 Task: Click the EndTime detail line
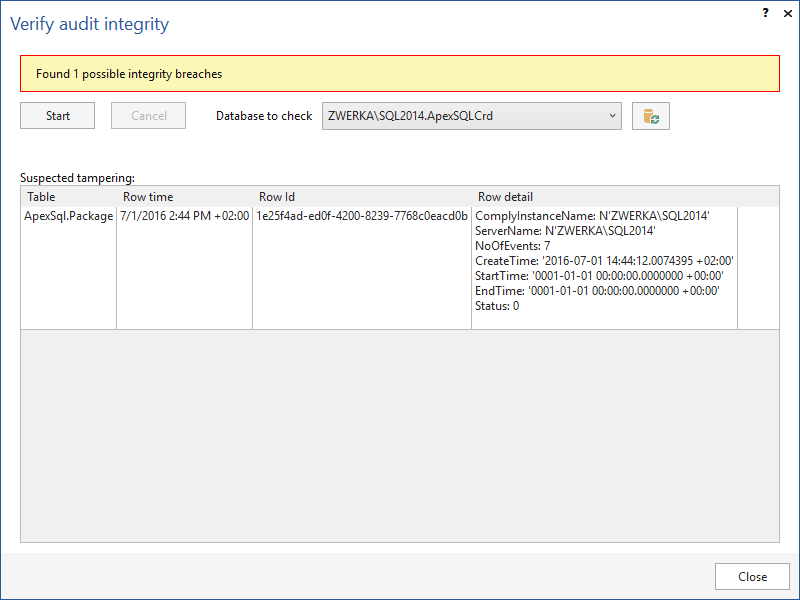(x=597, y=291)
